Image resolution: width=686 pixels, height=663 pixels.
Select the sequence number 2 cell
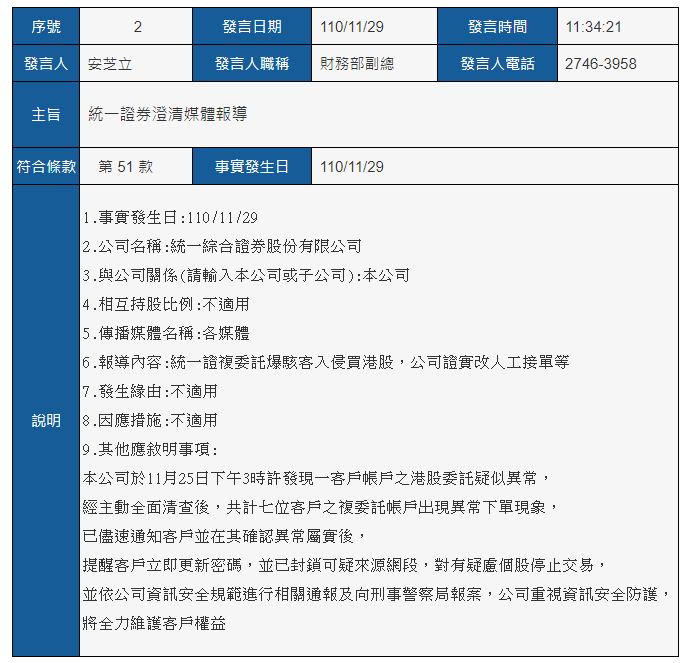pyautogui.click(x=136, y=27)
